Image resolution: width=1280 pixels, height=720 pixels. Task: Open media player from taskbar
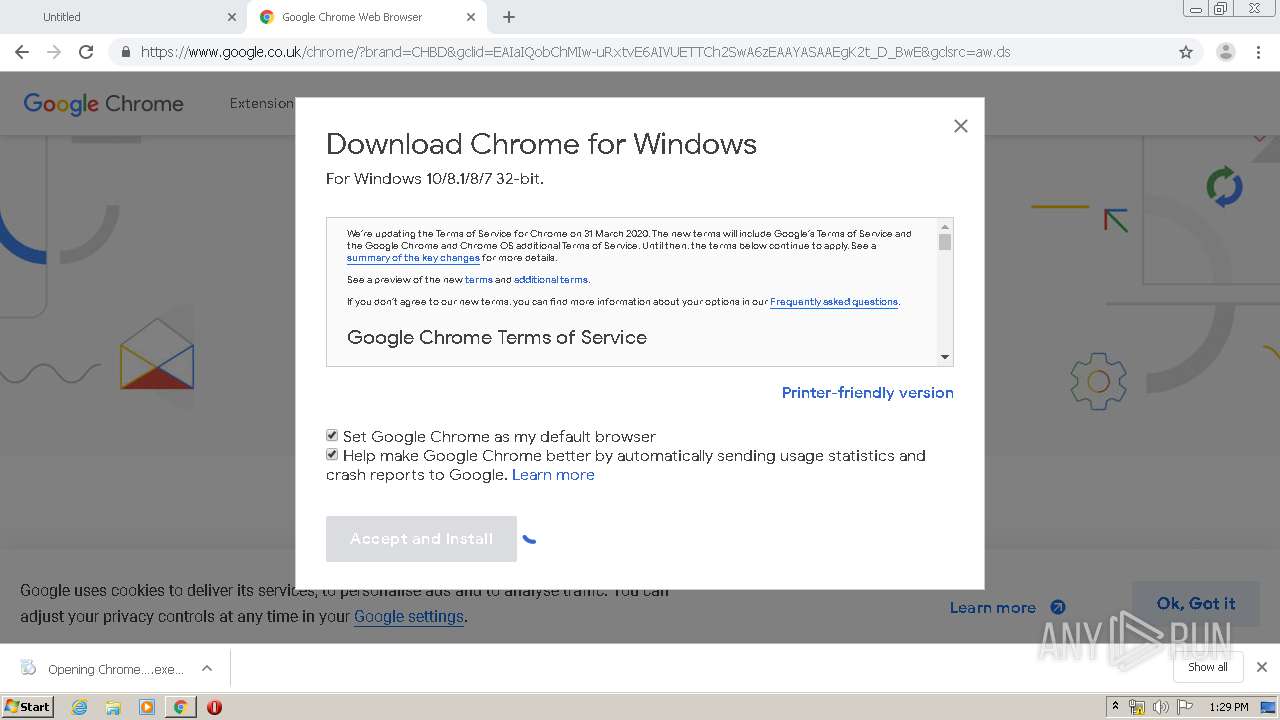[147, 707]
